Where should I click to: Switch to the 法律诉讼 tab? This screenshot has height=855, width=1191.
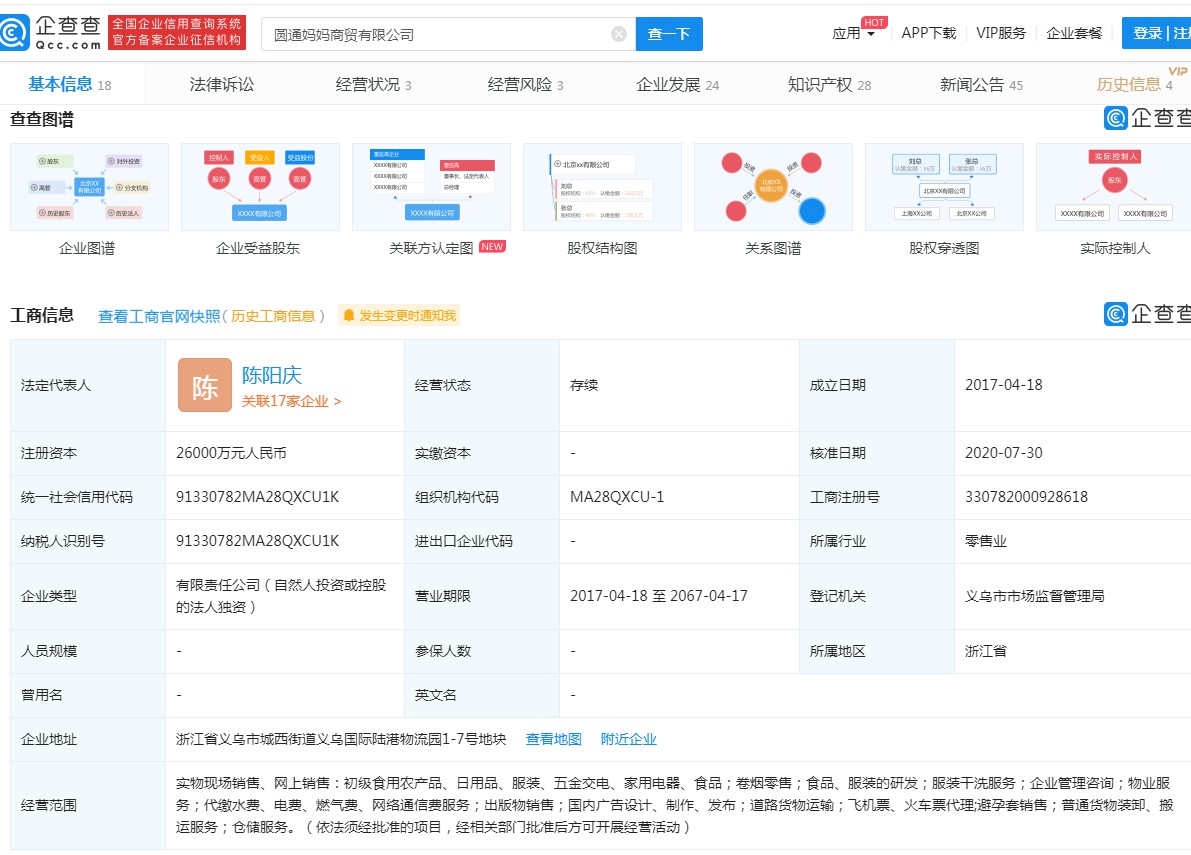point(222,84)
